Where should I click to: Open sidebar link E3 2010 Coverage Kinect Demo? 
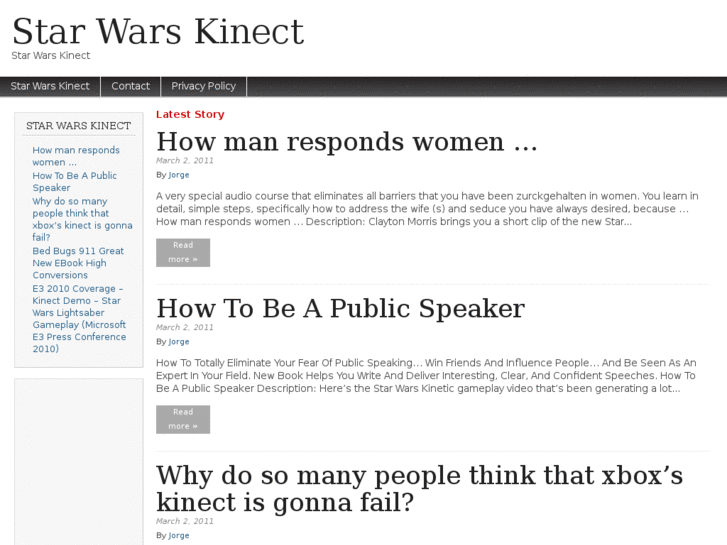[79, 319]
